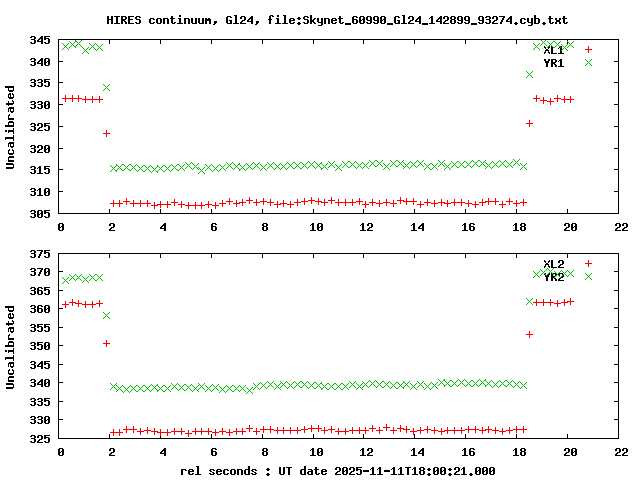Click the YR1 legend label
This screenshot has height=480, width=640.
coord(554,62)
